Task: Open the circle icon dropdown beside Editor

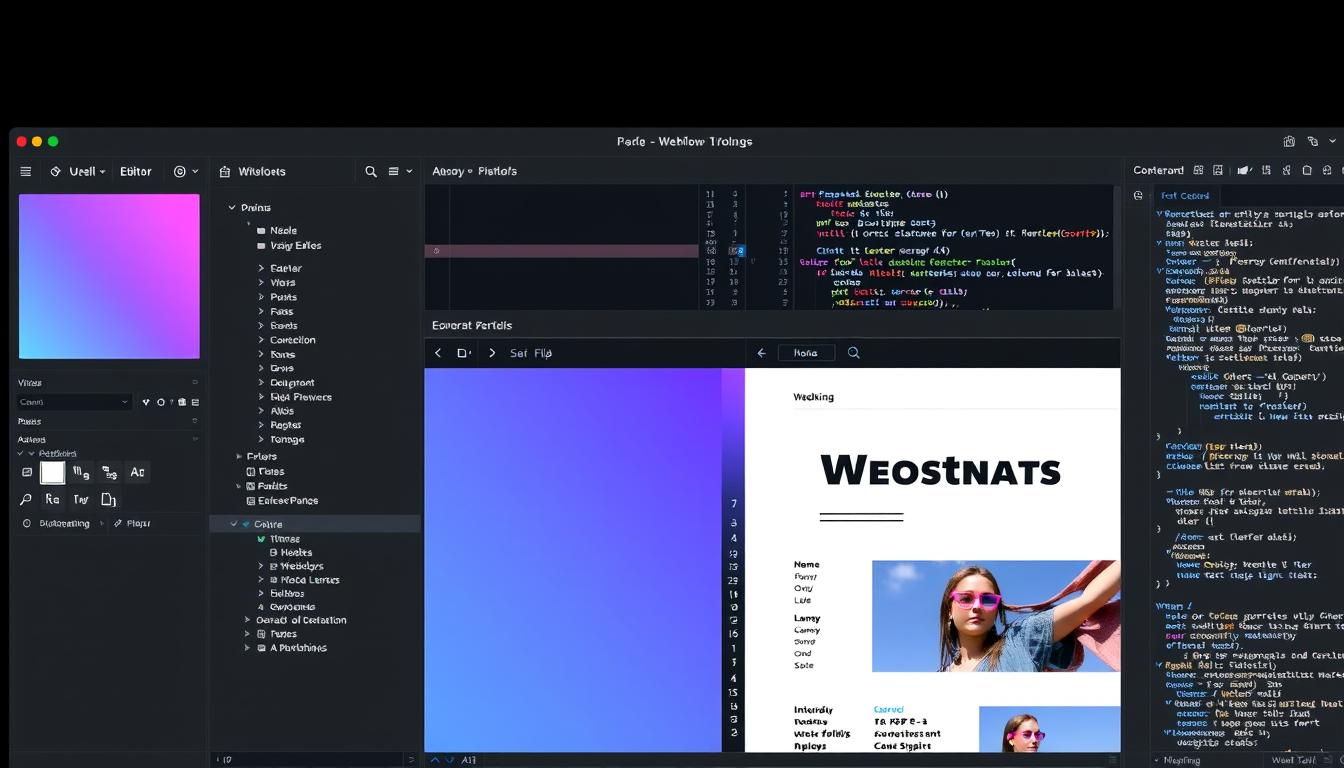Action: 186,172
